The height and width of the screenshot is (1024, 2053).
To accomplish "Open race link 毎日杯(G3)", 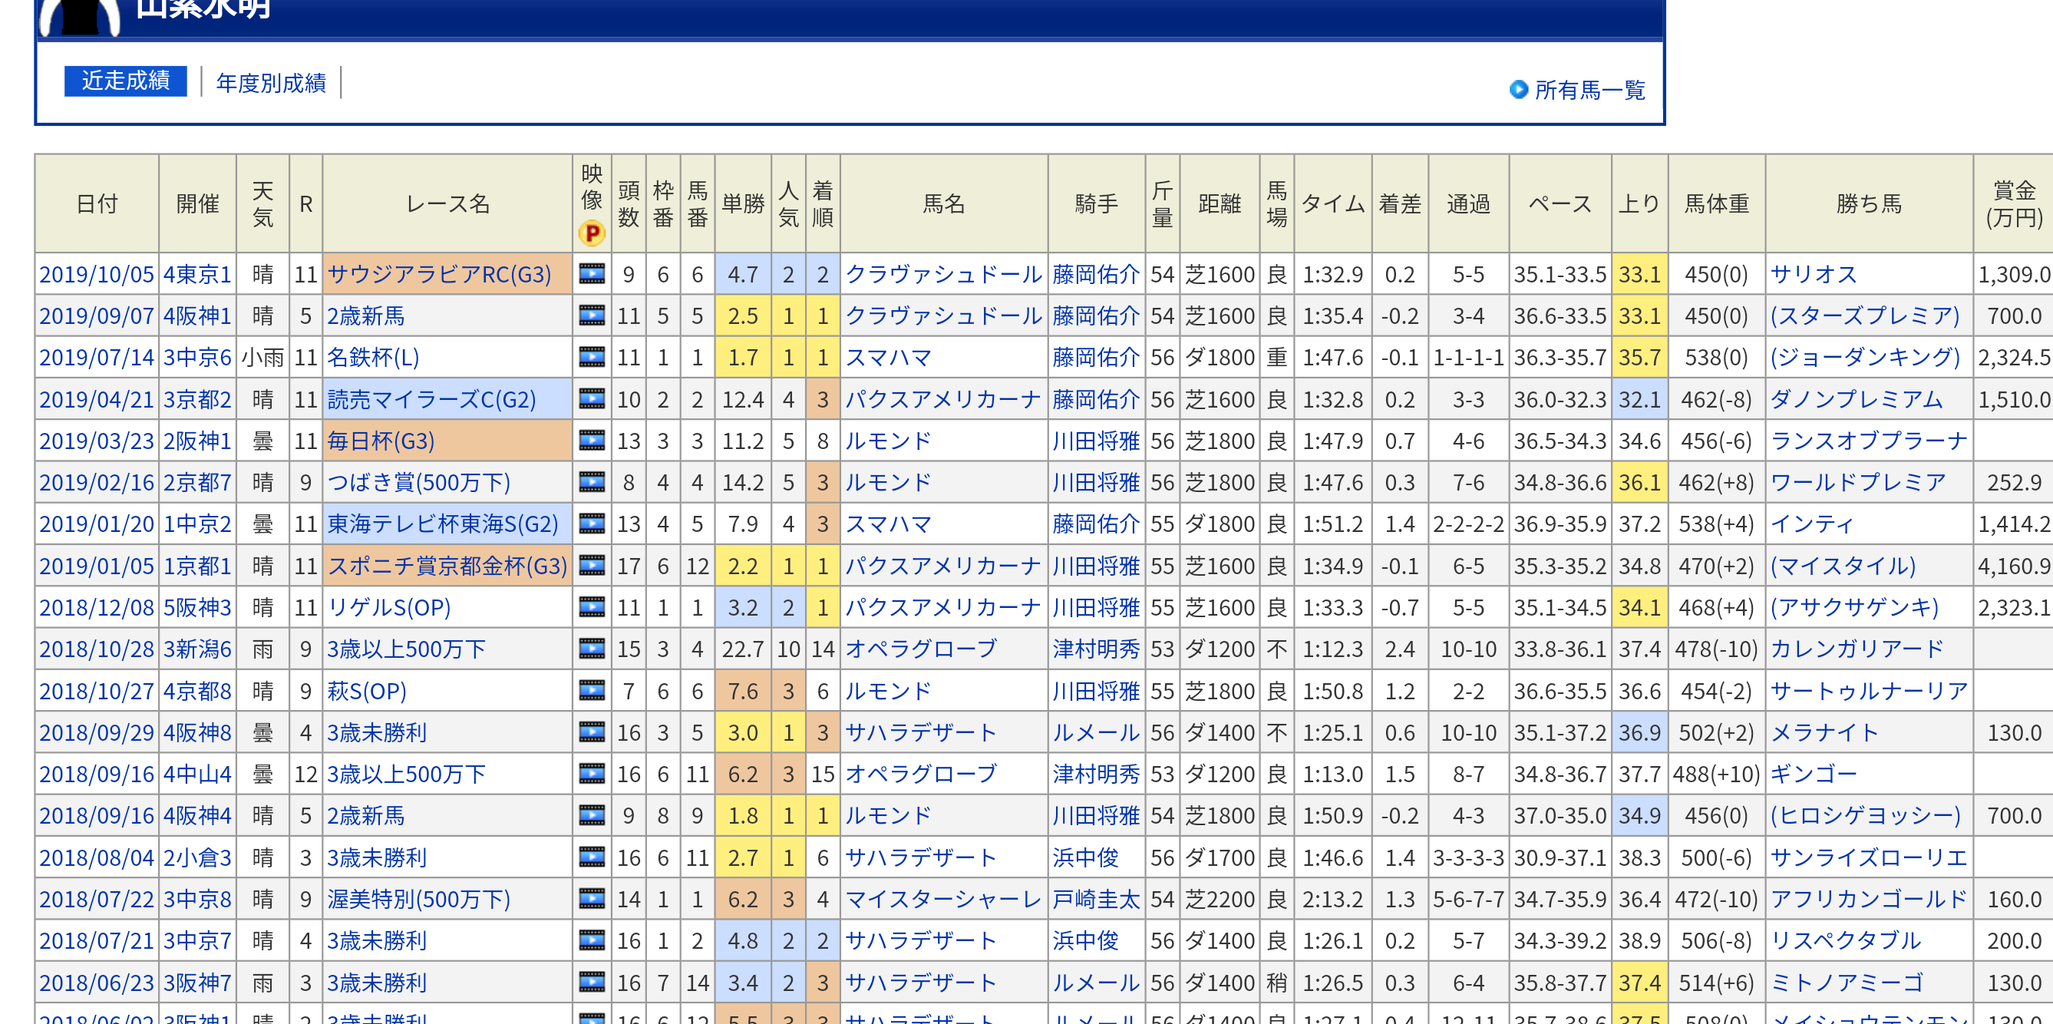I will (x=380, y=441).
